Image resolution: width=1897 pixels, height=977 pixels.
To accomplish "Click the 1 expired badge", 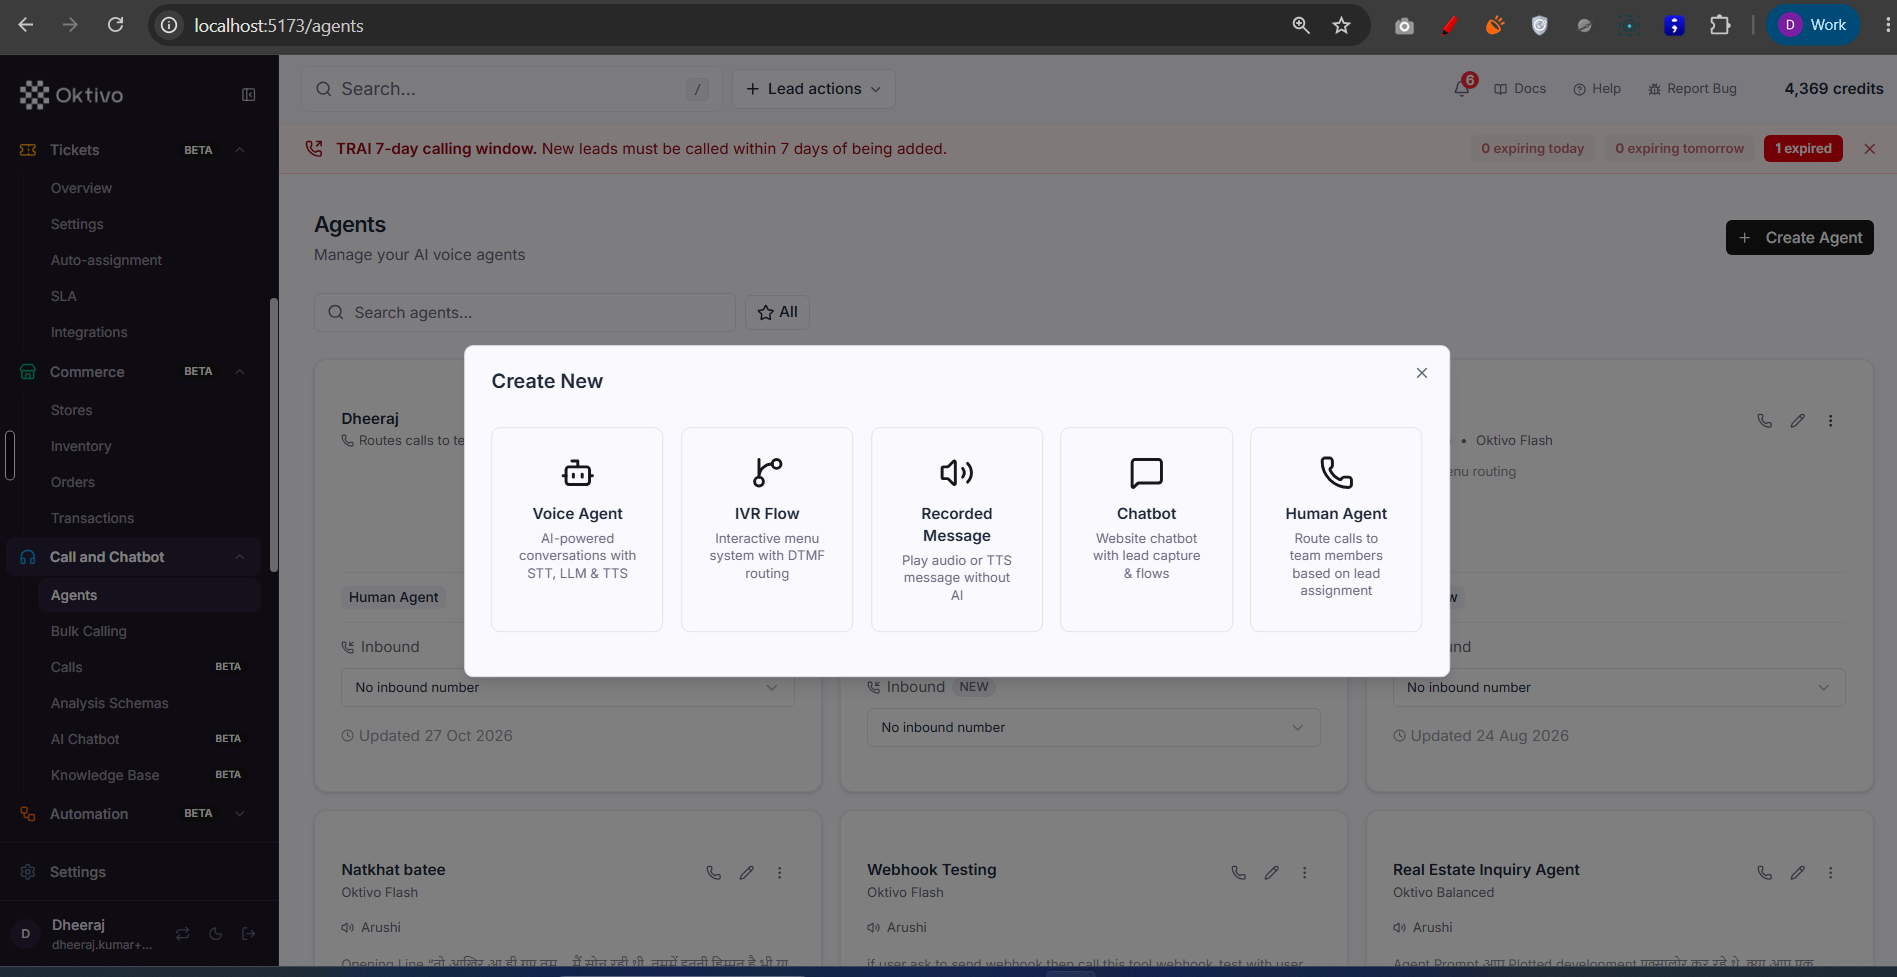I will point(1803,148).
